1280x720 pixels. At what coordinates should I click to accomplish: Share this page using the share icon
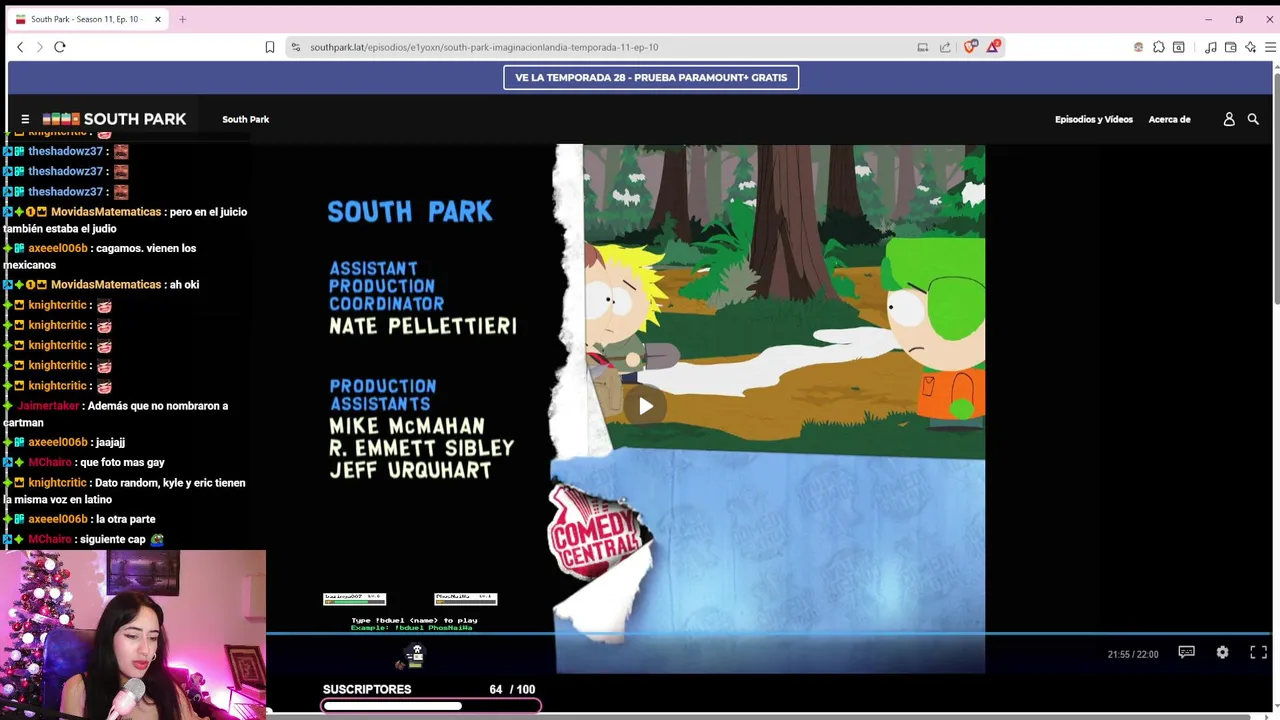[x=945, y=47]
